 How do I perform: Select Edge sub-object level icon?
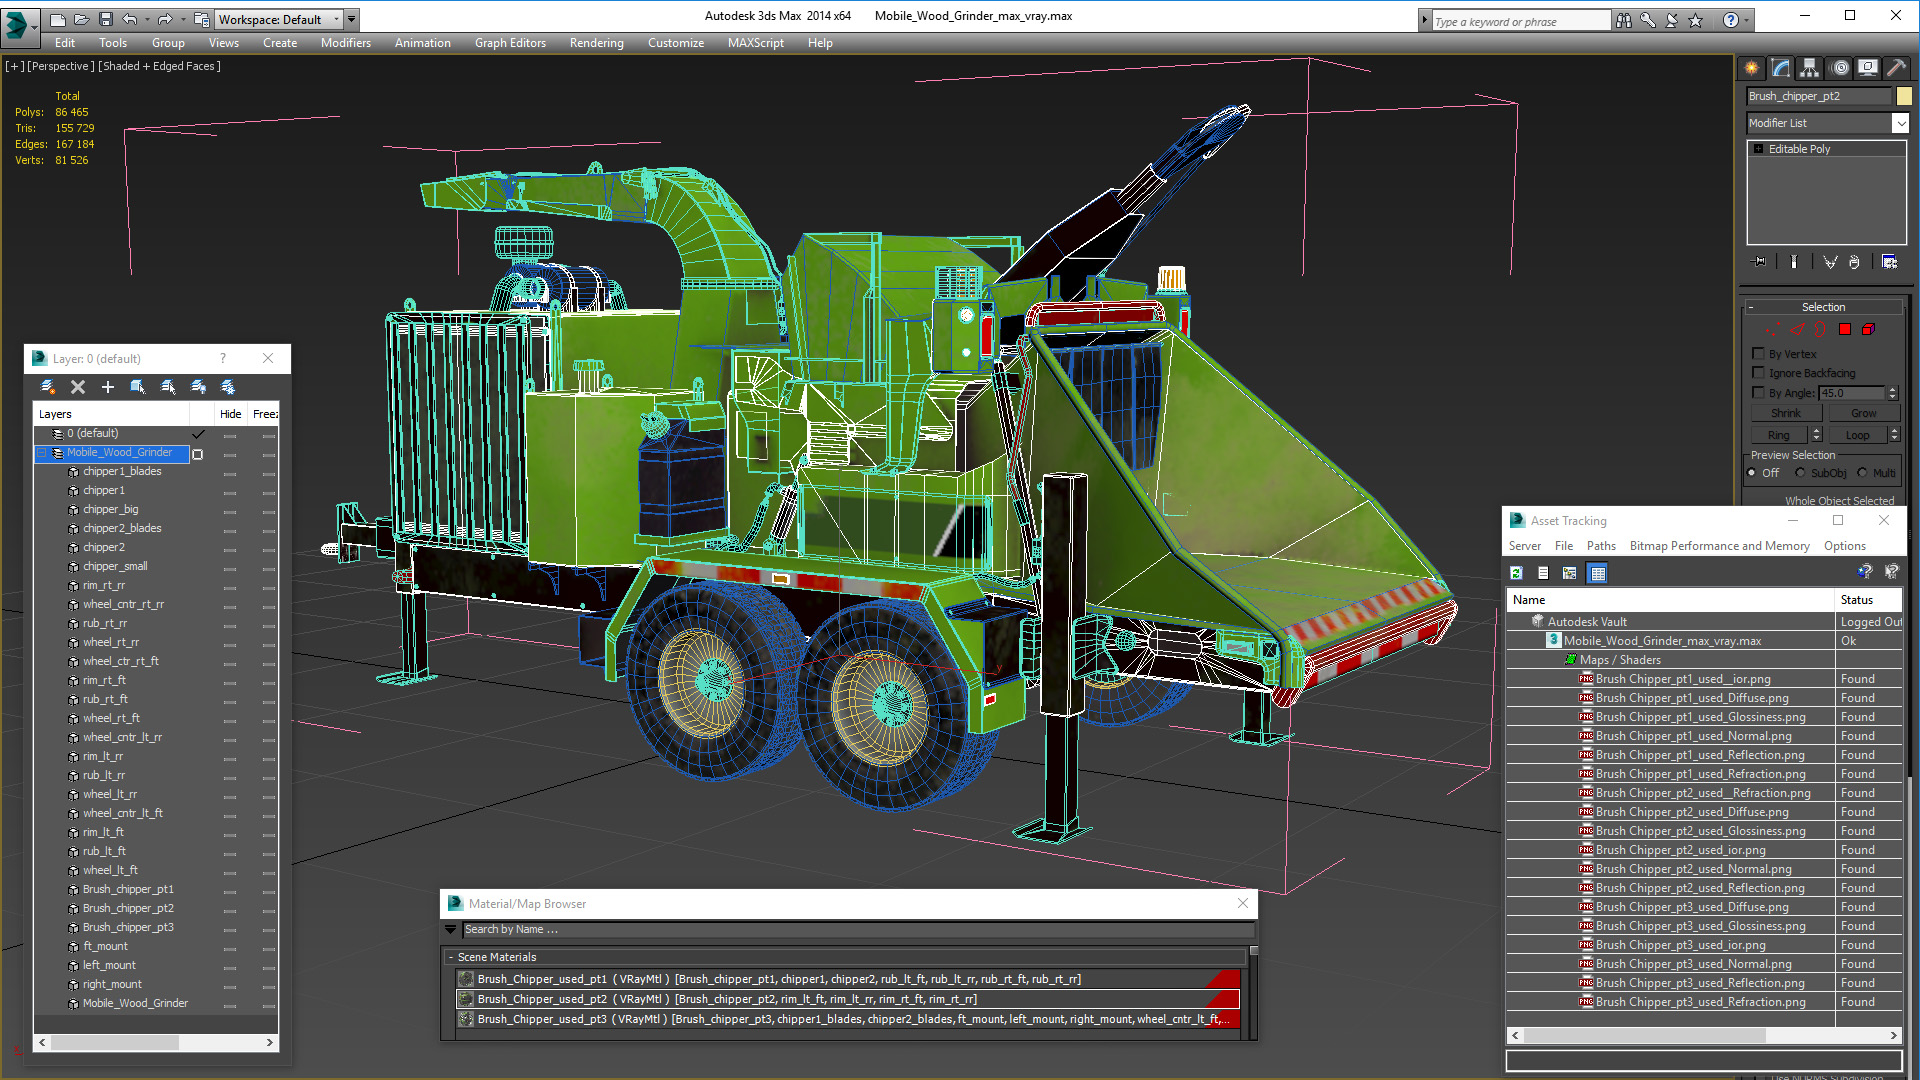tap(1797, 329)
